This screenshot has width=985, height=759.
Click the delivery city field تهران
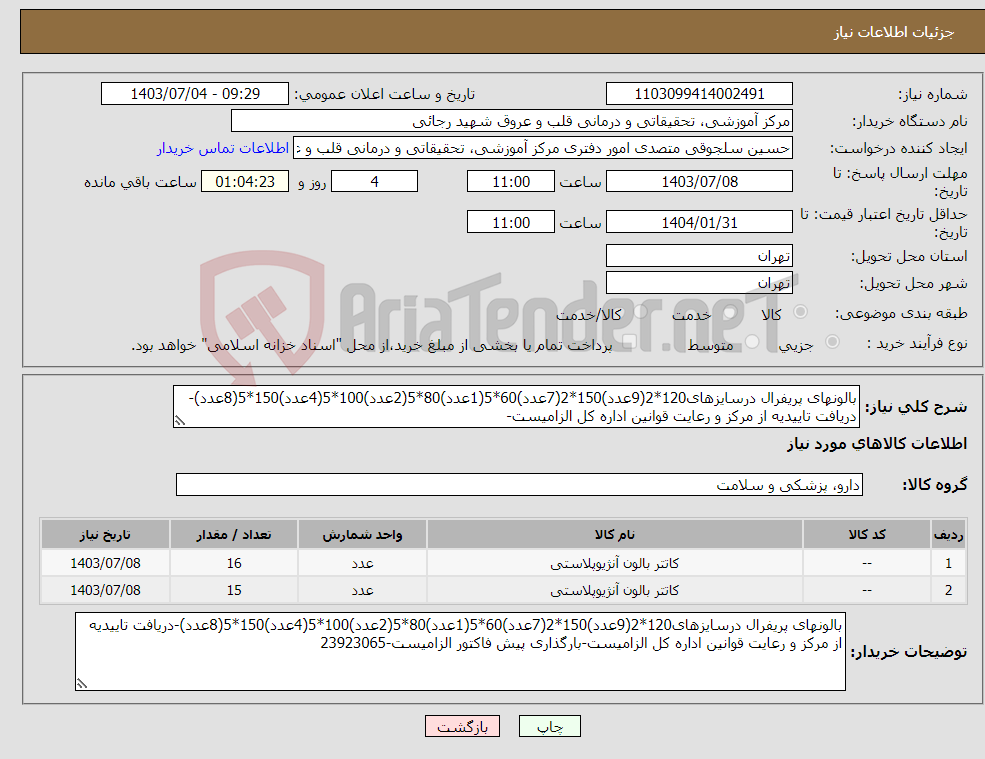coord(699,283)
